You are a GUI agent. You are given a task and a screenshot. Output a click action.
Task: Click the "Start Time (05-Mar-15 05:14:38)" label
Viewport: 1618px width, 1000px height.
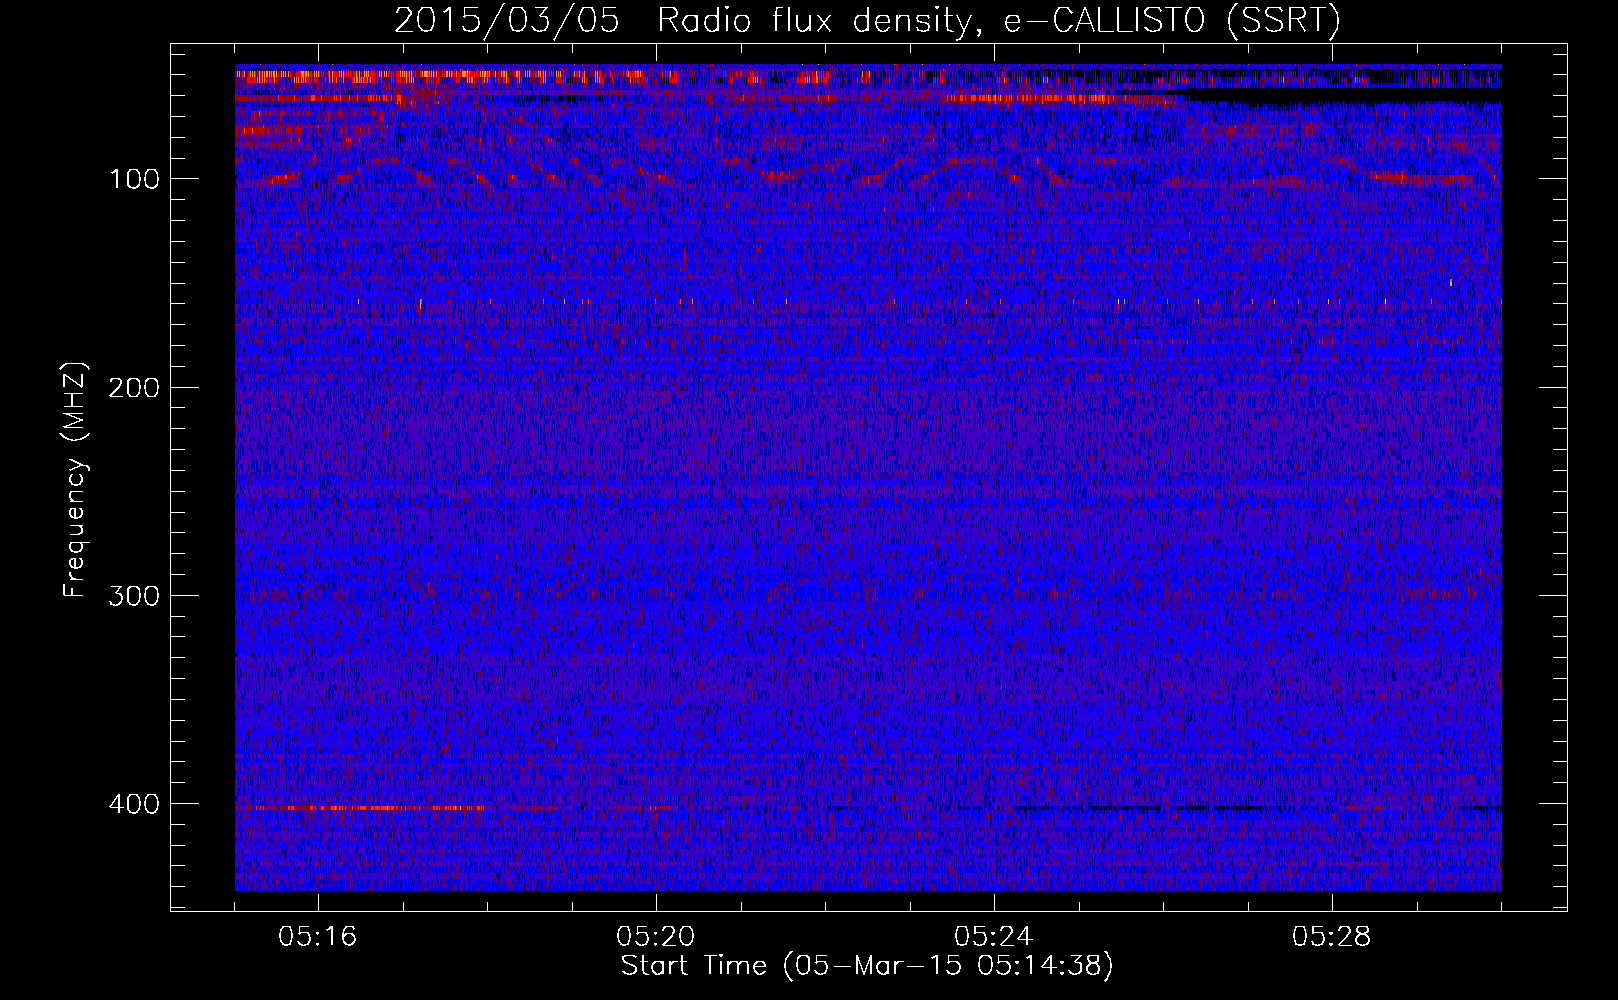[x=867, y=966]
